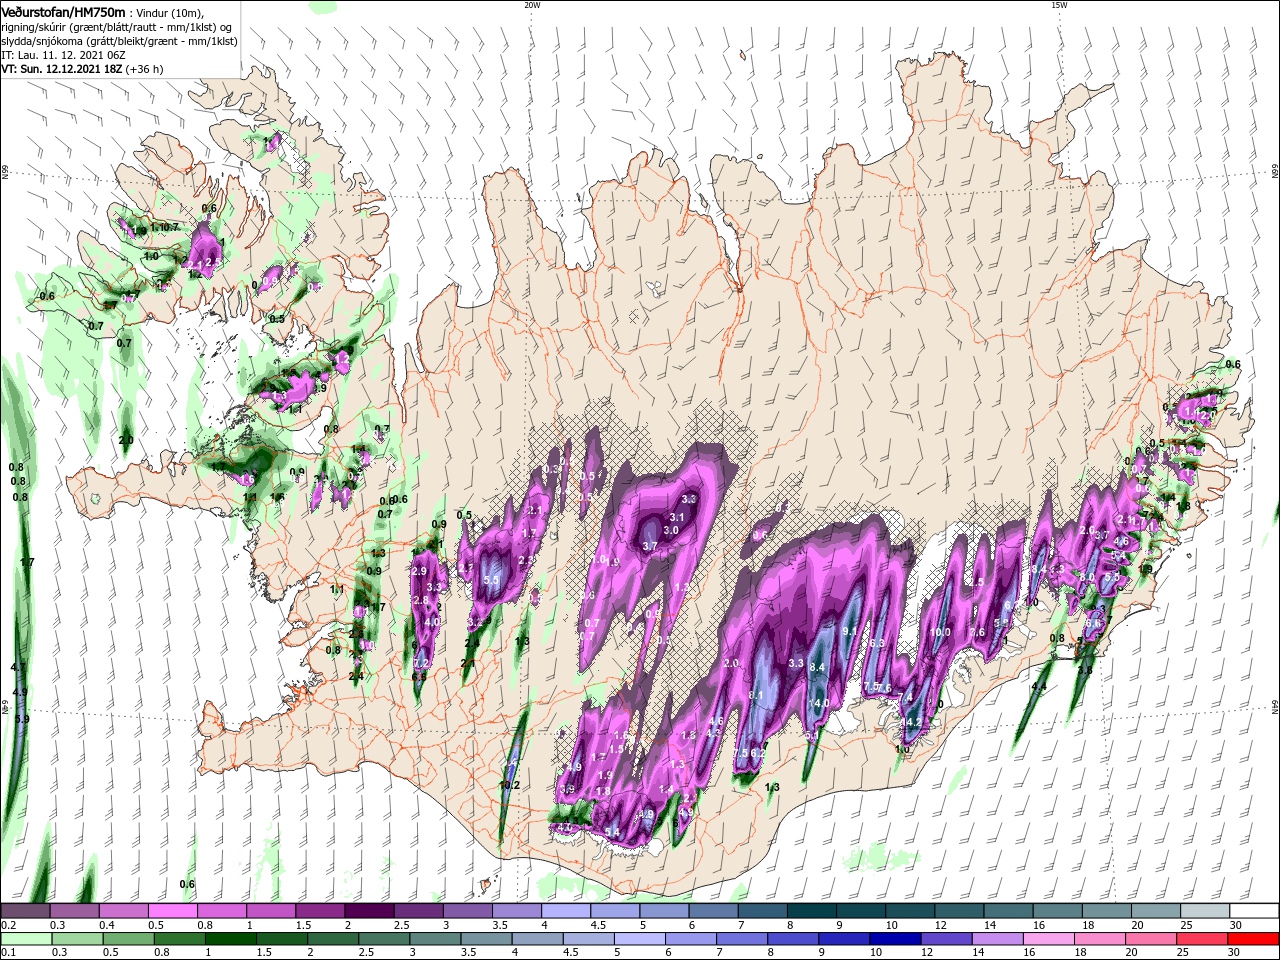Image resolution: width=1280 pixels, height=960 pixels.
Task: Click the Veðurstofan/HM750m title text
Action: [x=63, y=12]
